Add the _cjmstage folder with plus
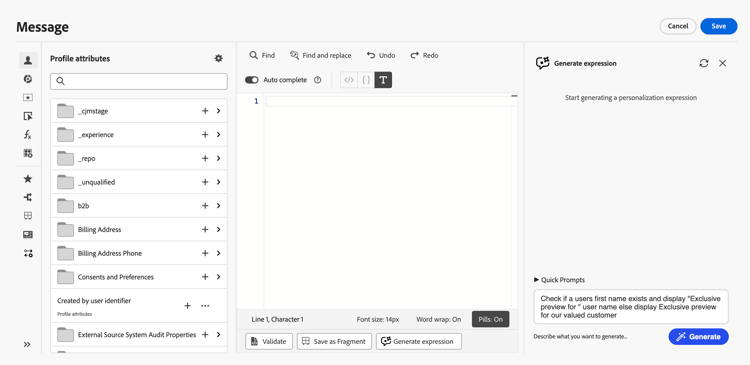 click(205, 111)
